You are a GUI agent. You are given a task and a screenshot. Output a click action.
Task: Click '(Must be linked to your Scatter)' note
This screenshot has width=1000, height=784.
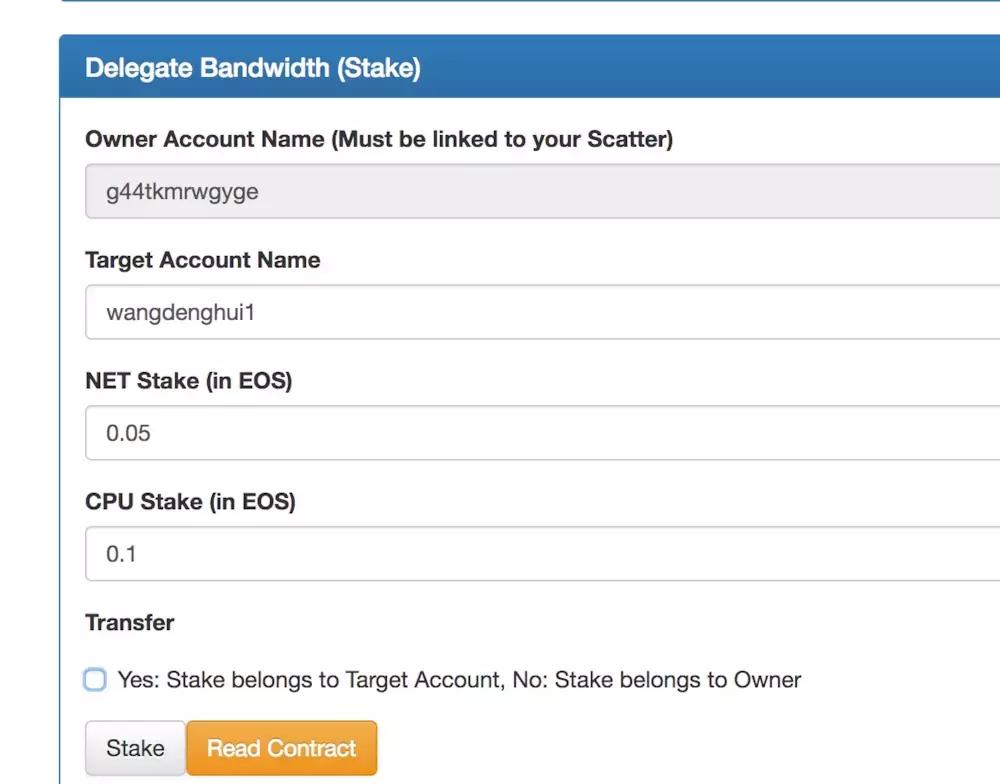(x=503, y=139)
